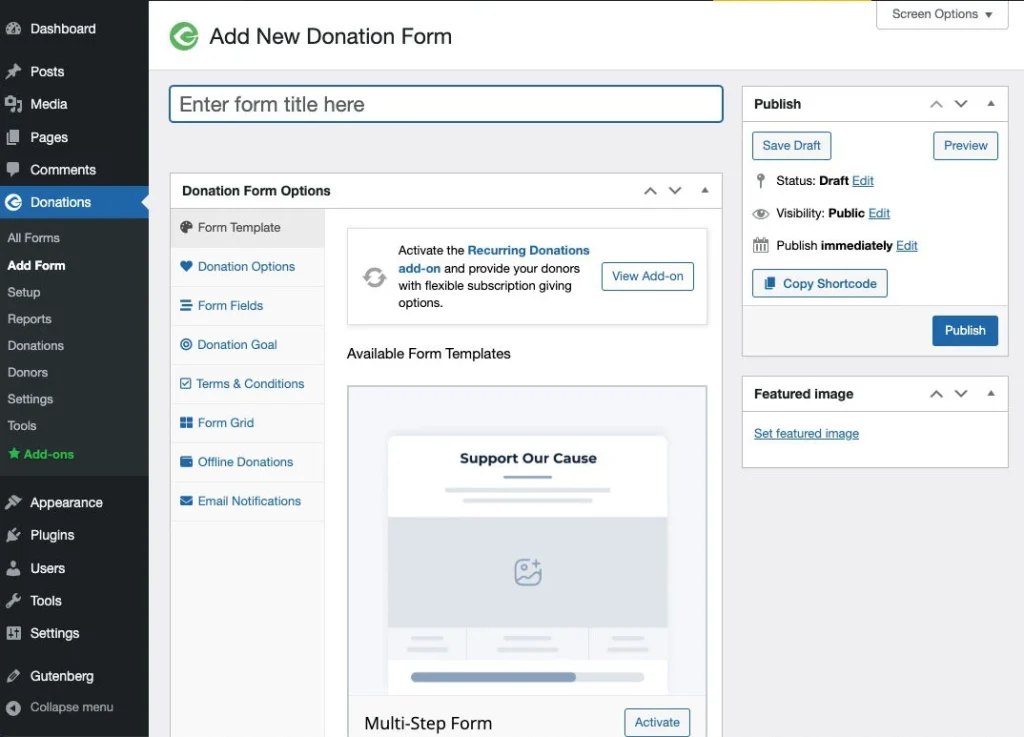Click the Tools wrench icon
The image size is (1024, 737).
pyautogui.click(x=13, y=601)
